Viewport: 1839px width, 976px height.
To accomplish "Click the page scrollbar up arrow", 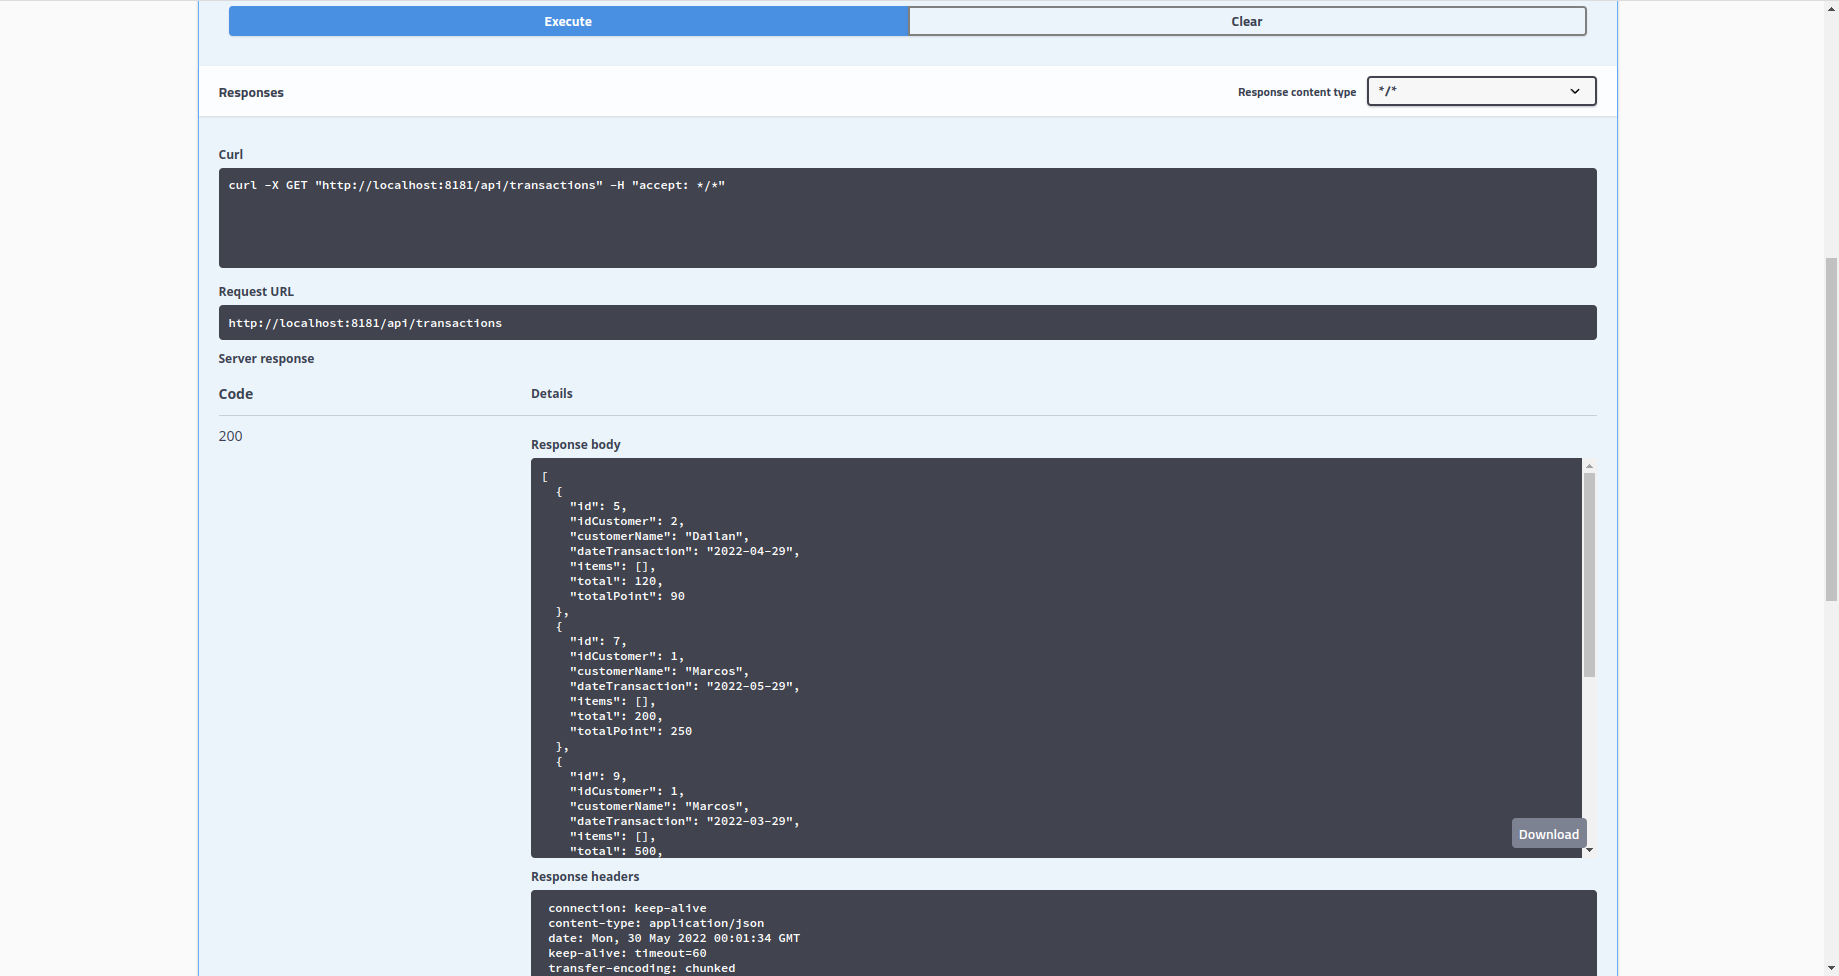I will click(x=1830, y=8).
